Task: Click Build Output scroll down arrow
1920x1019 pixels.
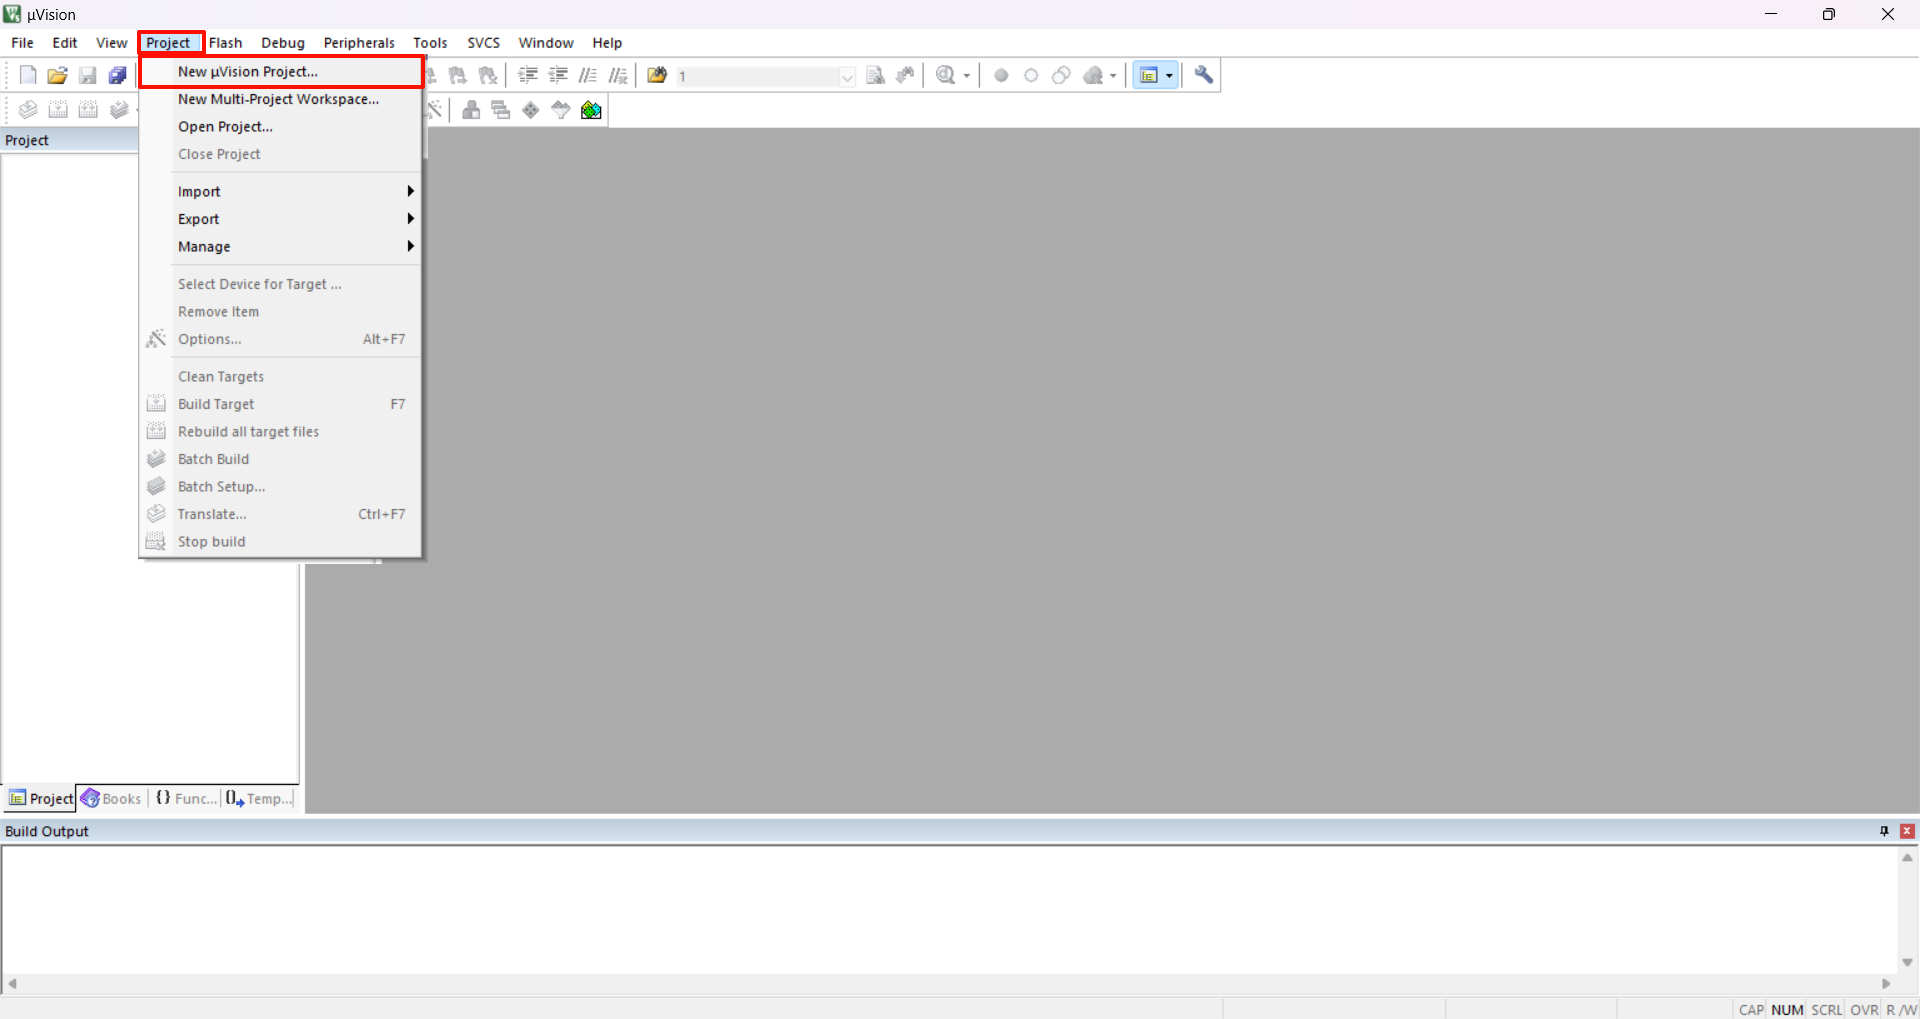Action: (x=1907, y=962)
